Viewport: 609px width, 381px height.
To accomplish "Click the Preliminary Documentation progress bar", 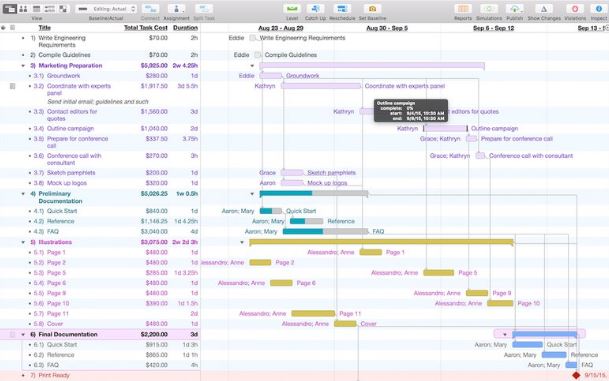I will tap(314, 193).
